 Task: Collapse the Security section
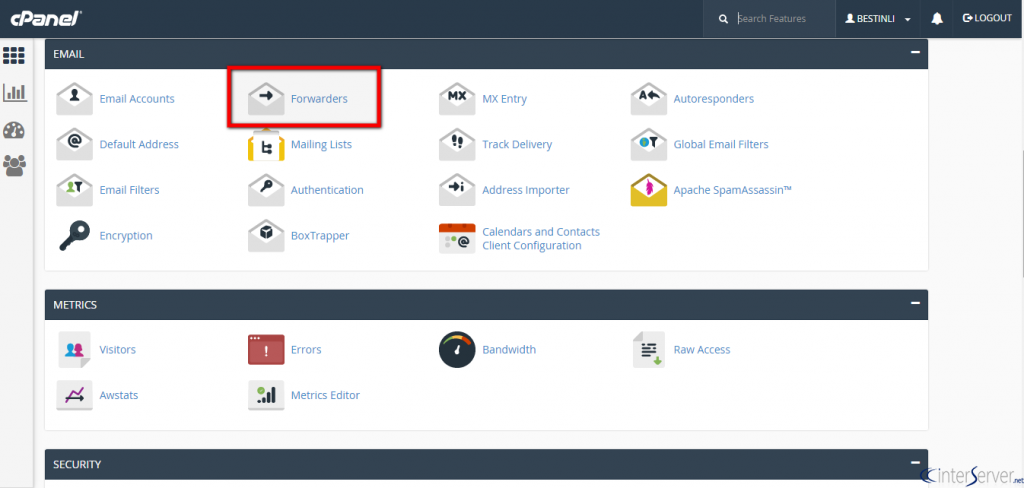tap(914, 464)
